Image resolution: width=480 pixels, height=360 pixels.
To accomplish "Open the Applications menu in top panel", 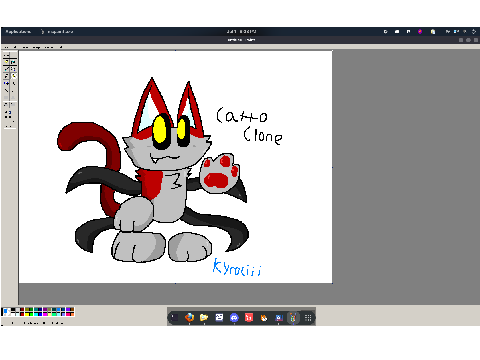I will 18,32.
